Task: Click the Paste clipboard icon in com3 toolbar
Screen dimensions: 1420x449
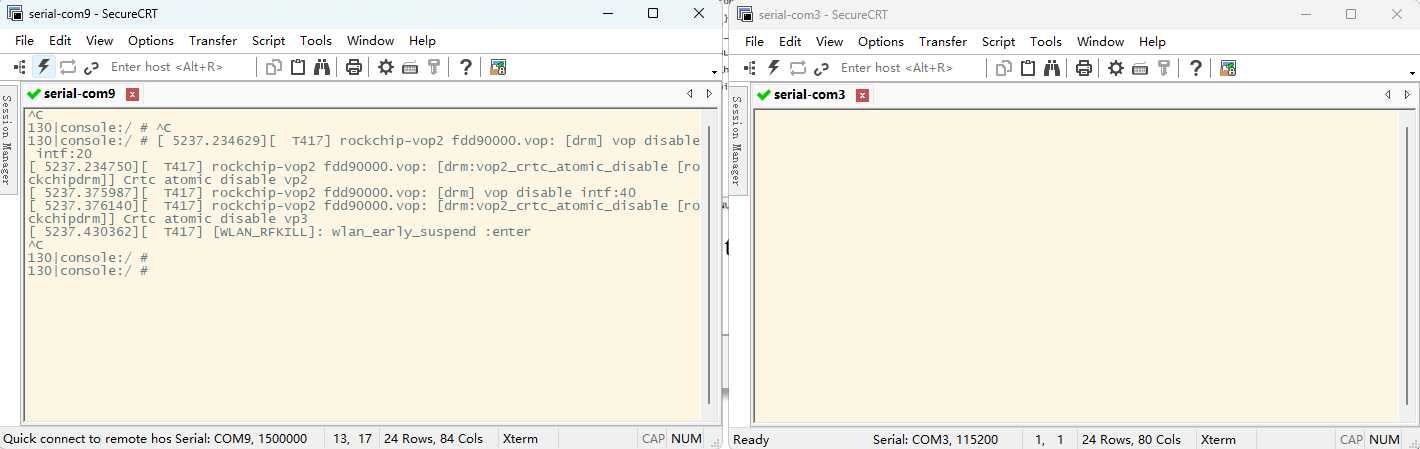Action: (x=1028, y=67)
